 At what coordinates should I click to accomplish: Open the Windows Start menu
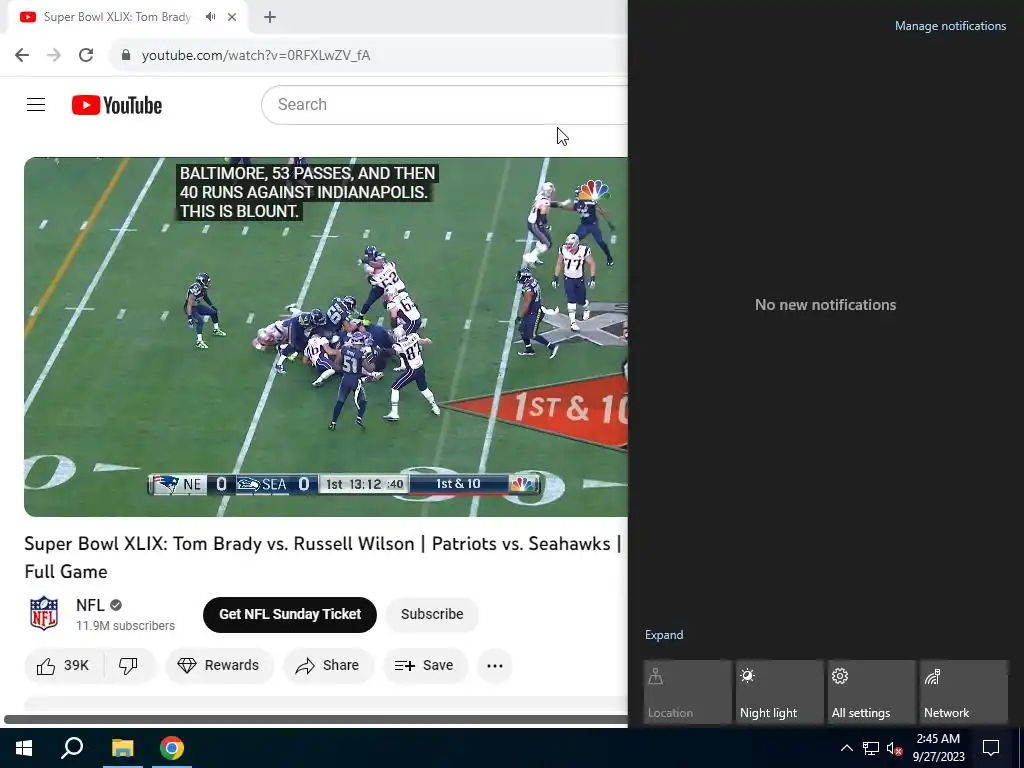[x=24, y=748]
